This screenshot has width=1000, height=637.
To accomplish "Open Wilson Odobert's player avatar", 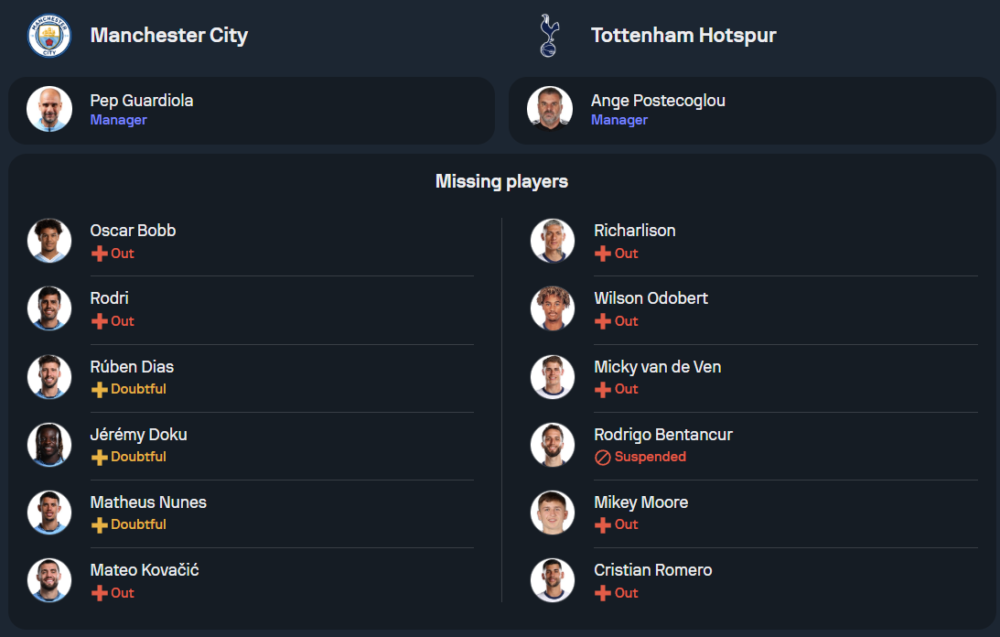I will [x=552, y=309].
